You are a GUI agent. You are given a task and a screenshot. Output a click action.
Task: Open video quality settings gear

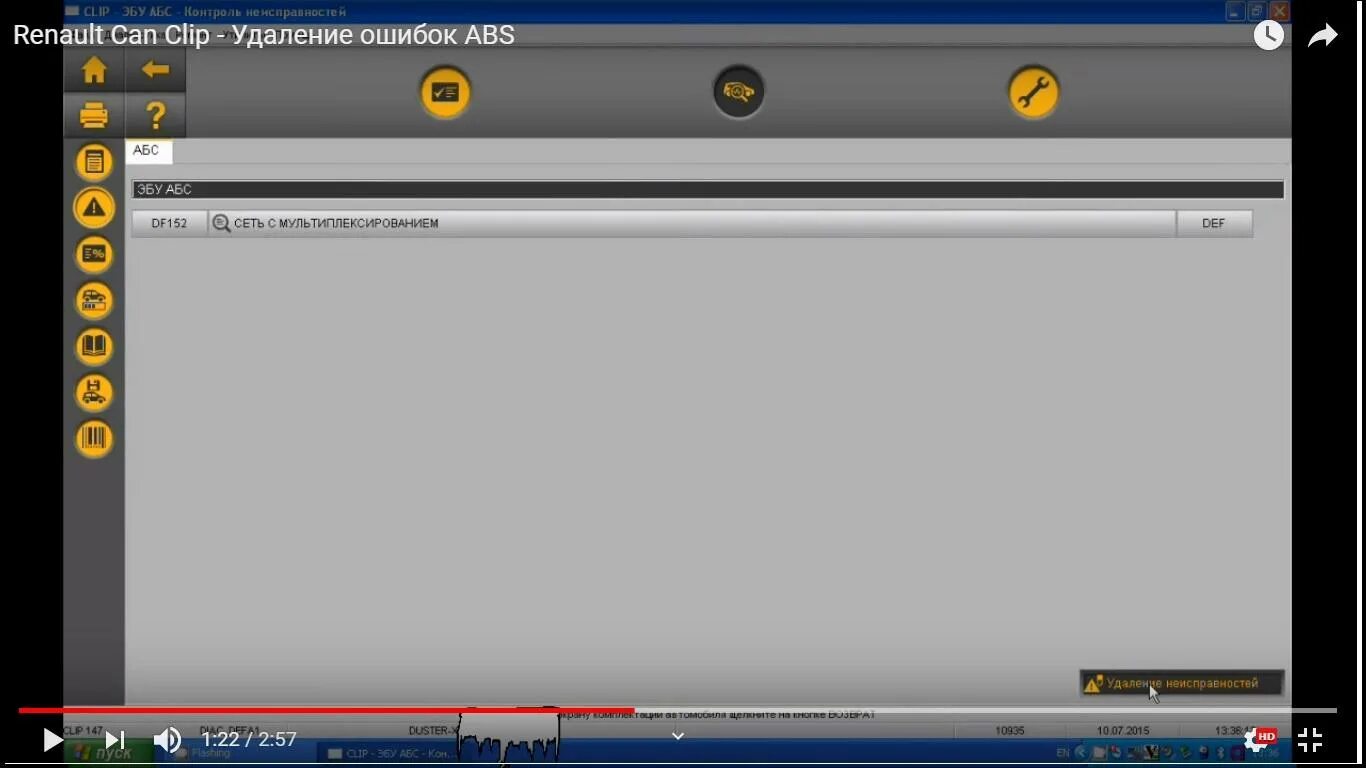(x=1258, y=740)
